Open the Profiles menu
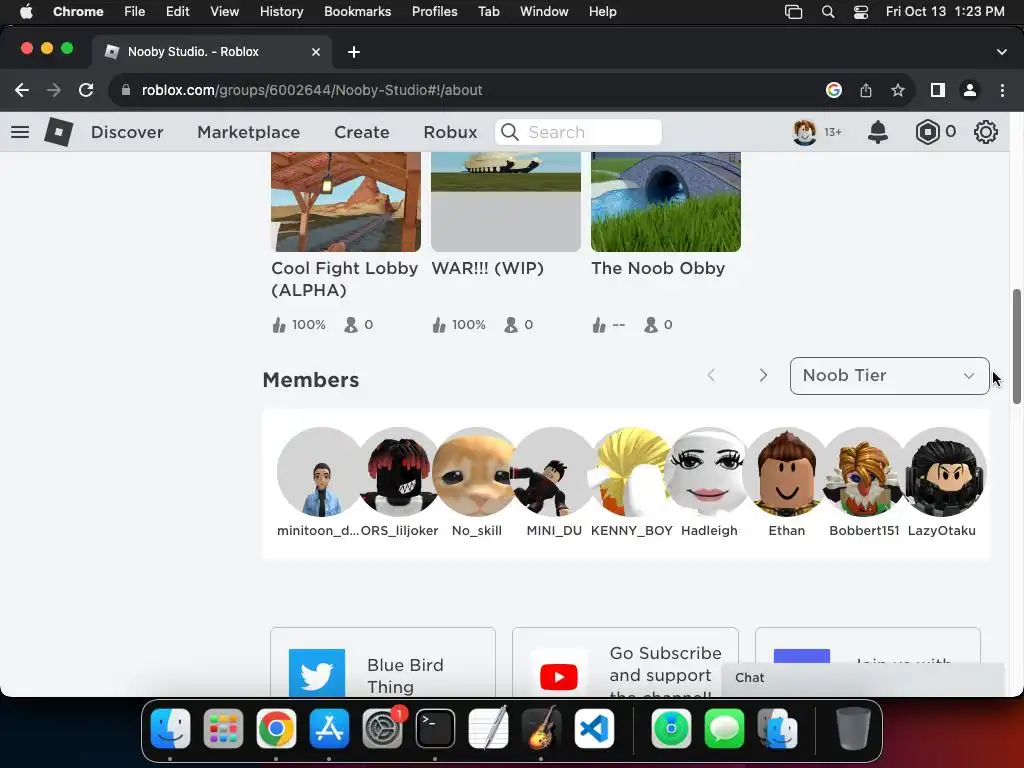Image resolution: width=1024 pixels, height=768 pixels. (x=434, y=12)
